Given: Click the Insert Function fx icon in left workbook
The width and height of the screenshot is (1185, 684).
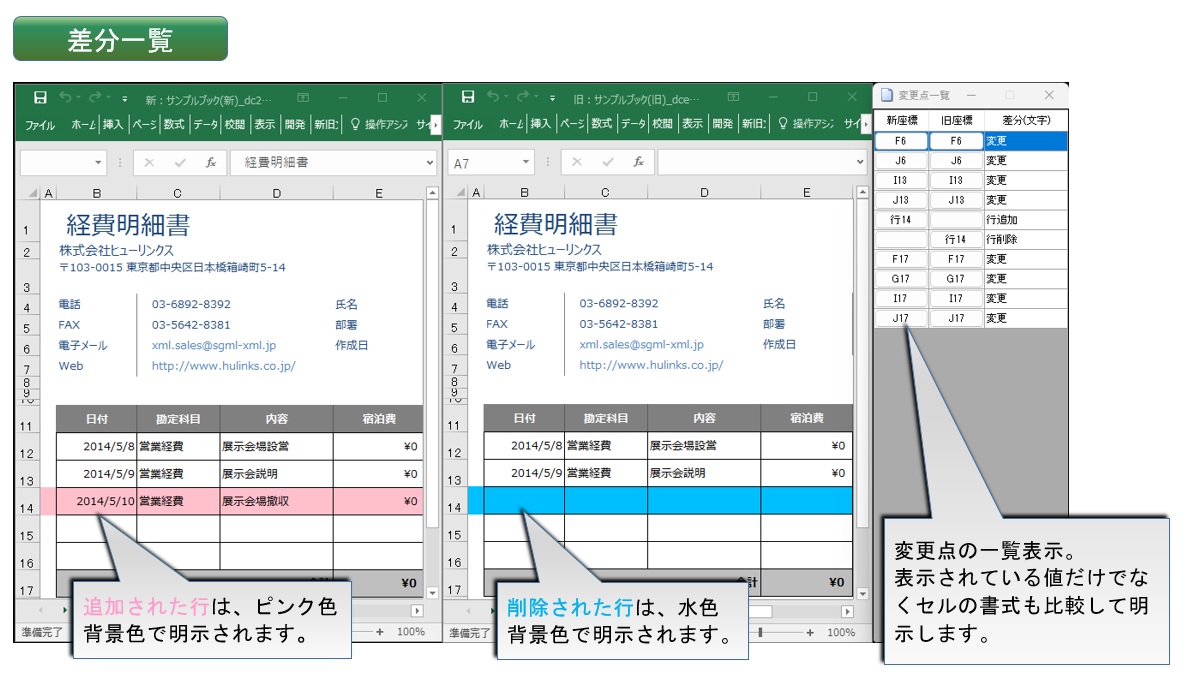Looking at the screenshot, I should click(x=211, y=162).
